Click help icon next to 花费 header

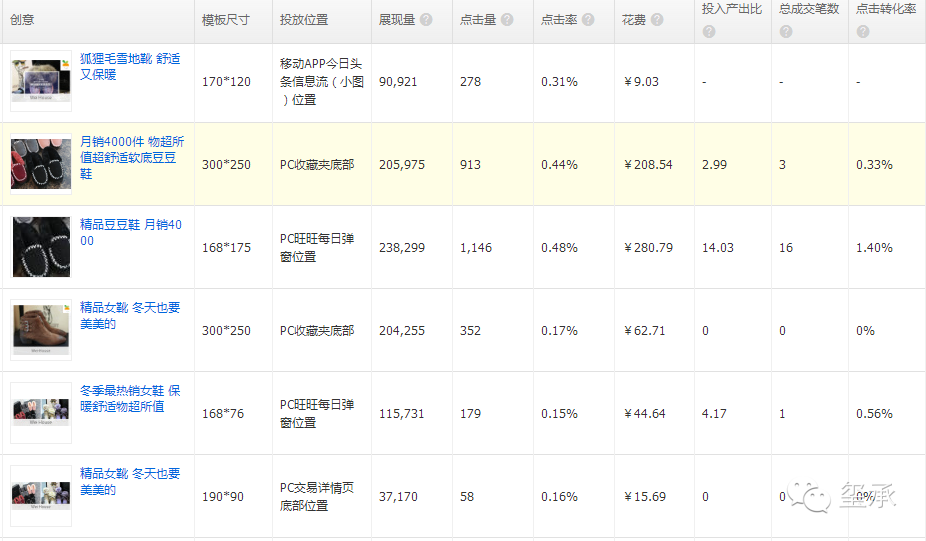point(657,19)
